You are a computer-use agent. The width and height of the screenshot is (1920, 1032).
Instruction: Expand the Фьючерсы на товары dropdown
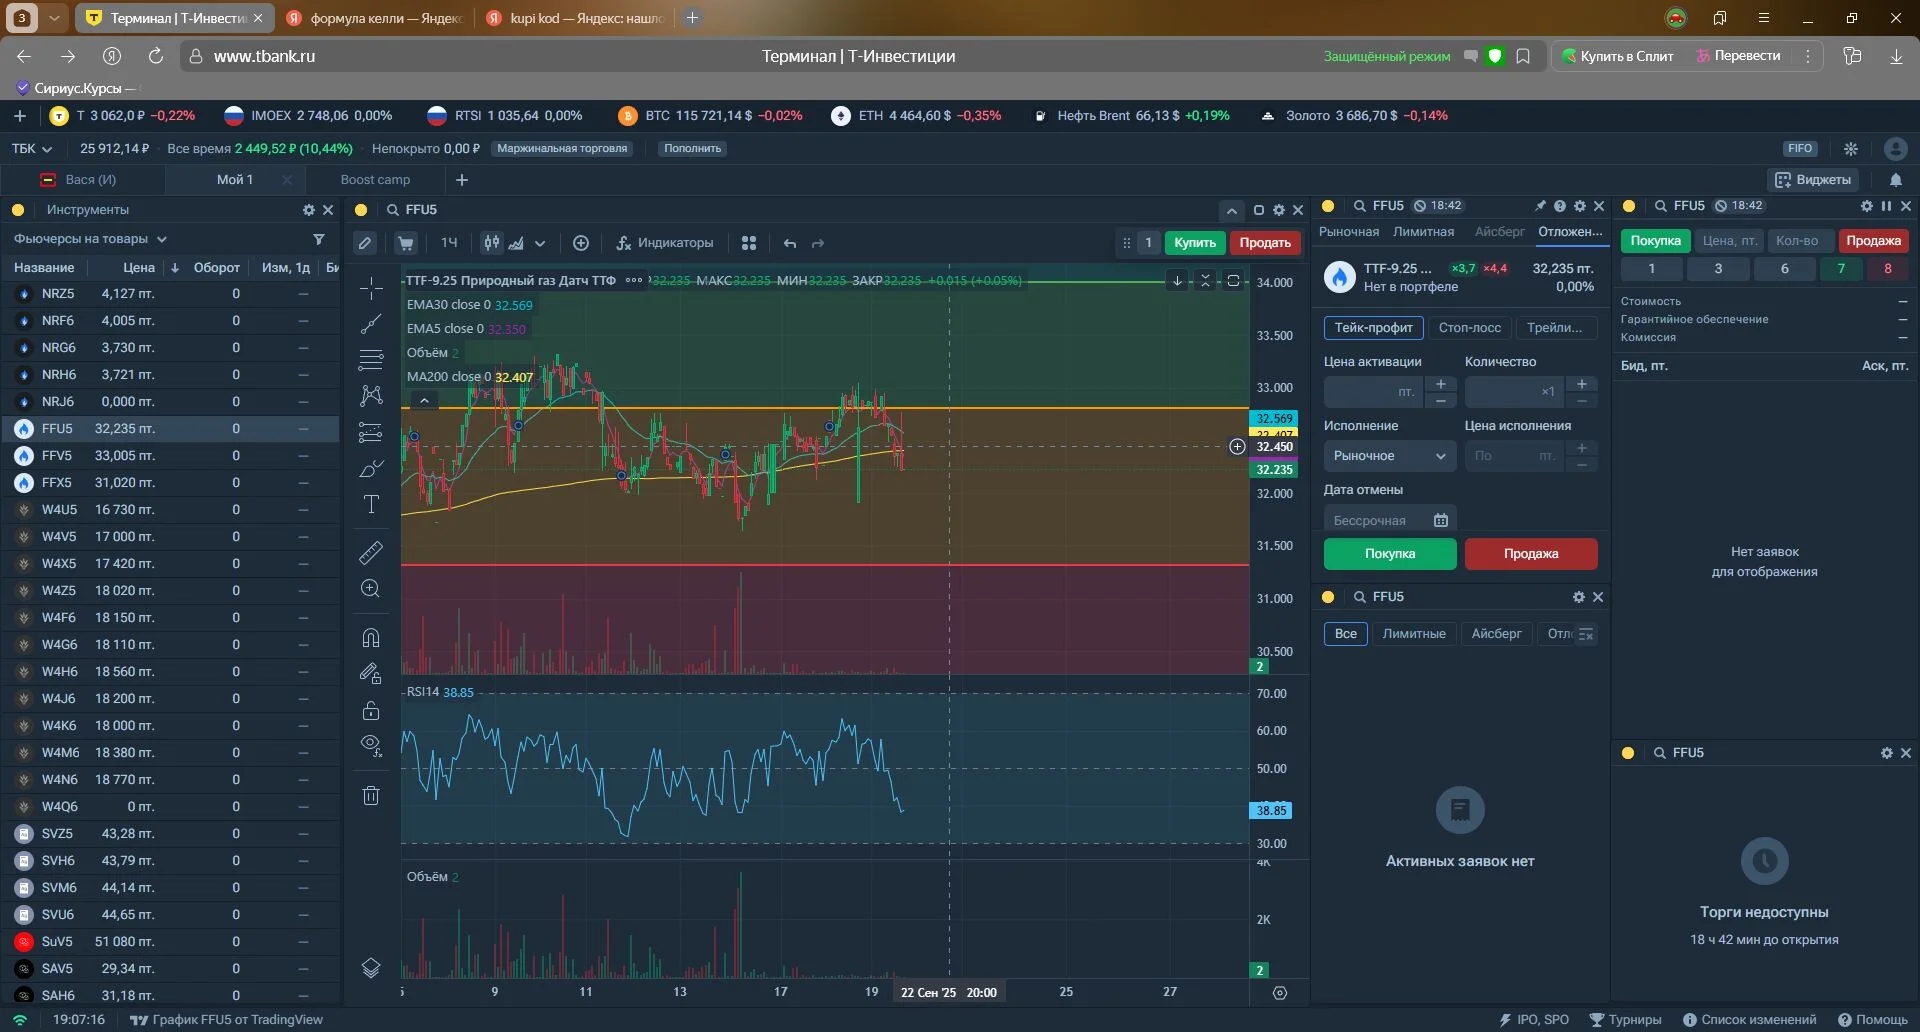pos(90,239)
